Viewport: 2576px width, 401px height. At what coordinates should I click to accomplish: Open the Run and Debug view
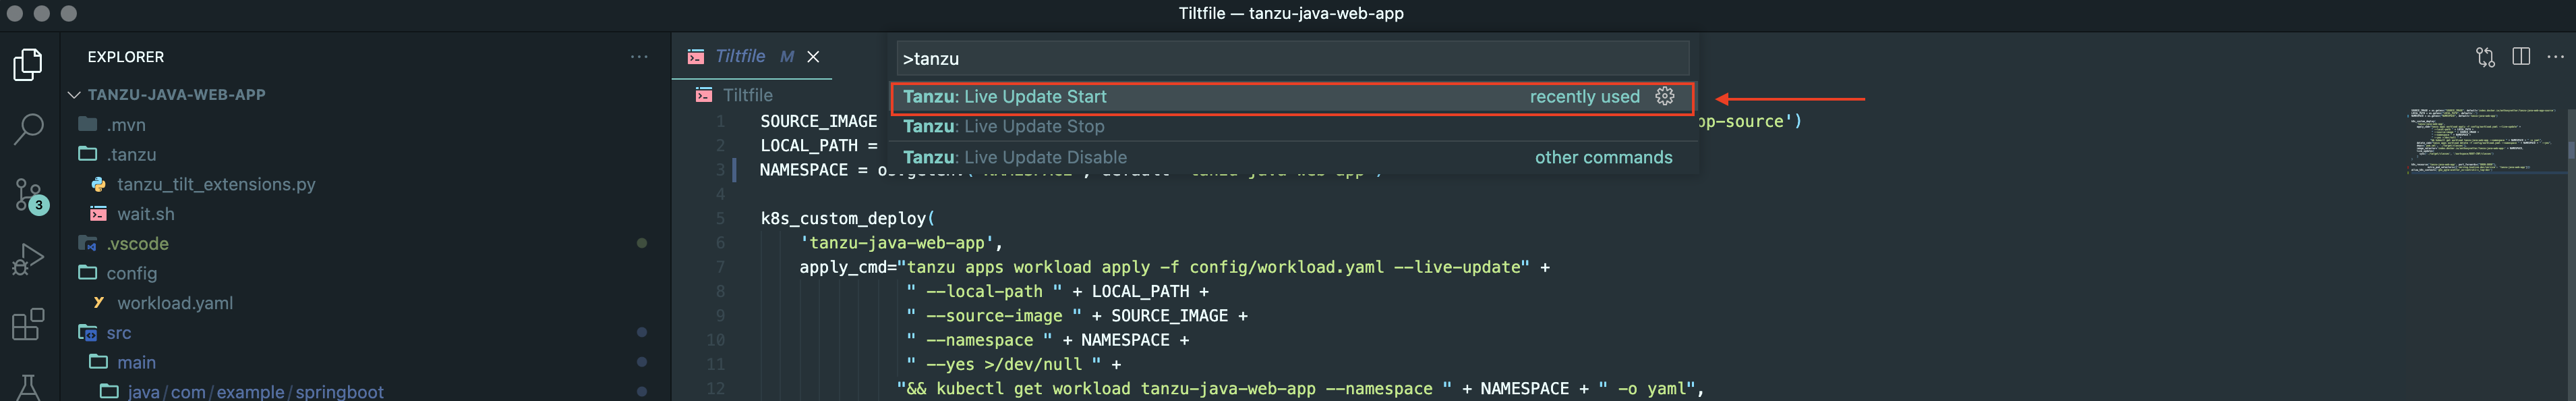coord(28,259)
